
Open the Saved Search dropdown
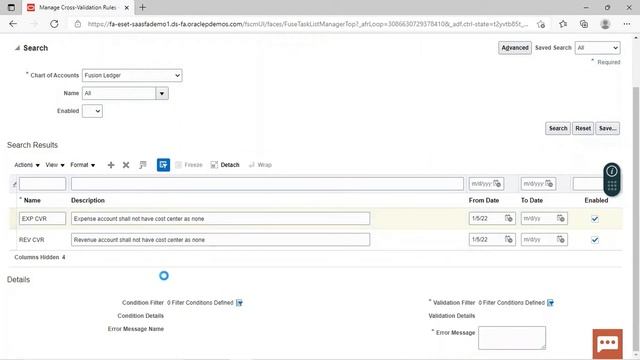[598, 48]
